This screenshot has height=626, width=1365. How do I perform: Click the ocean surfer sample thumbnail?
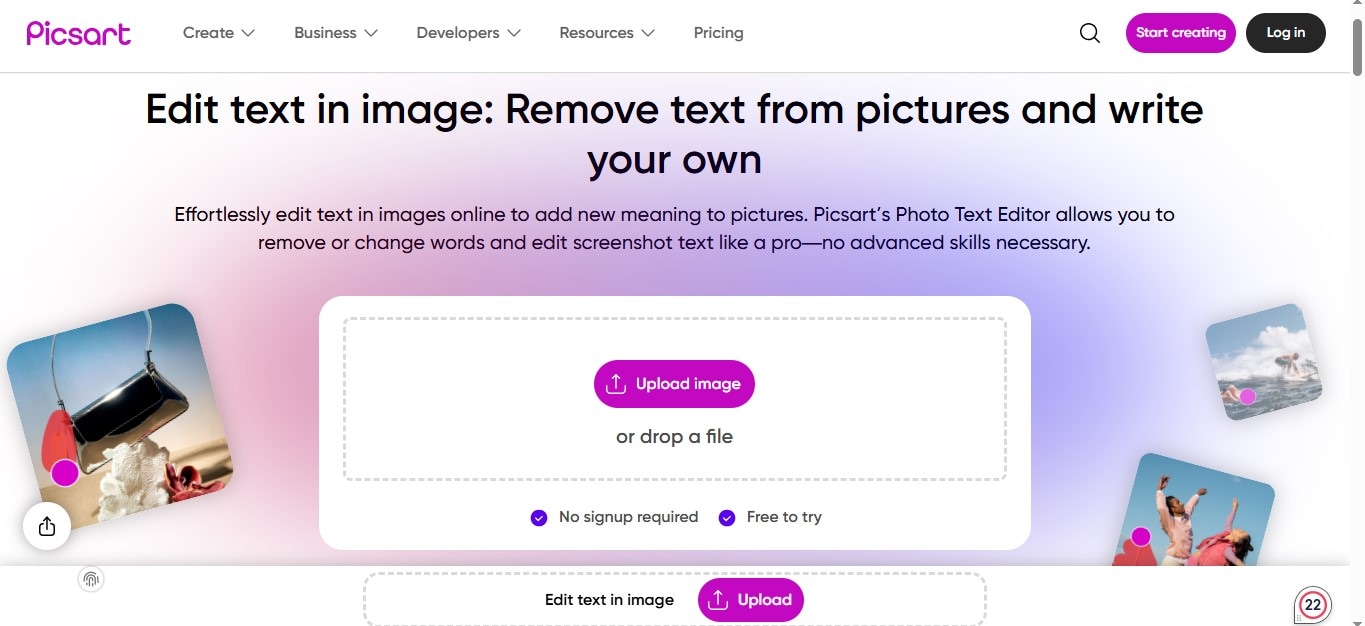click(1264, 361)
